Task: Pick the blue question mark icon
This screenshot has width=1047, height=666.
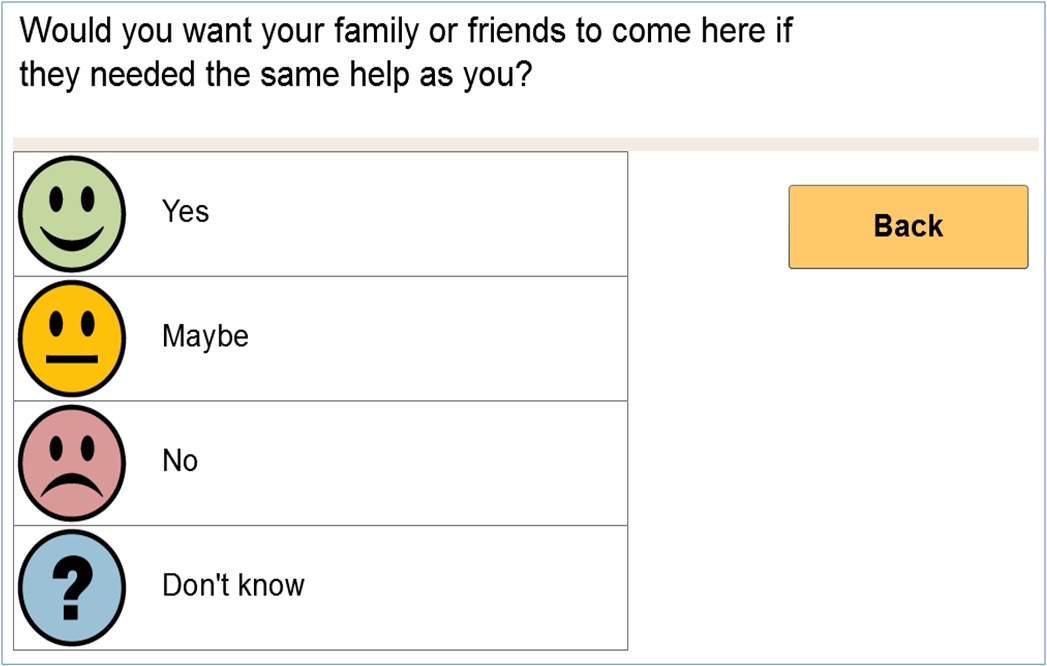Action: click(71, 588)
